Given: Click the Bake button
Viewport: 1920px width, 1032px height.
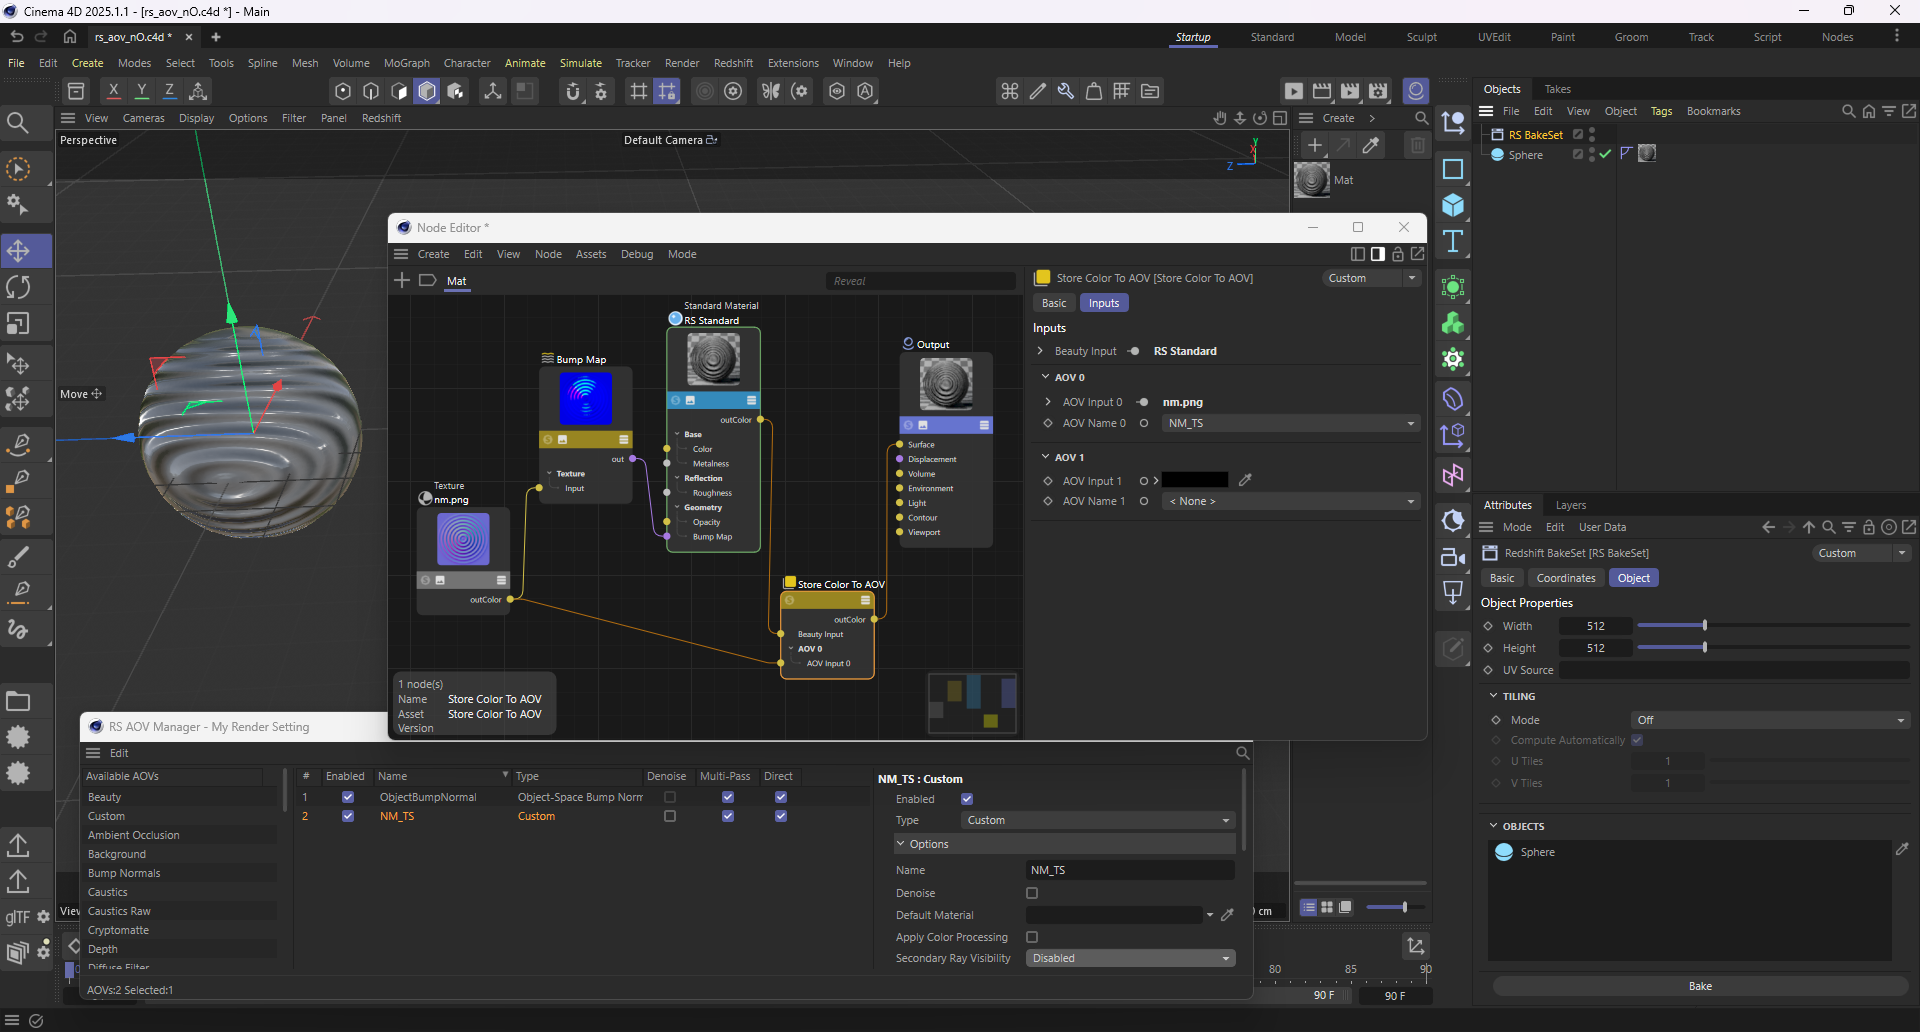Looking at the screenshot, I should [1700, 986].
